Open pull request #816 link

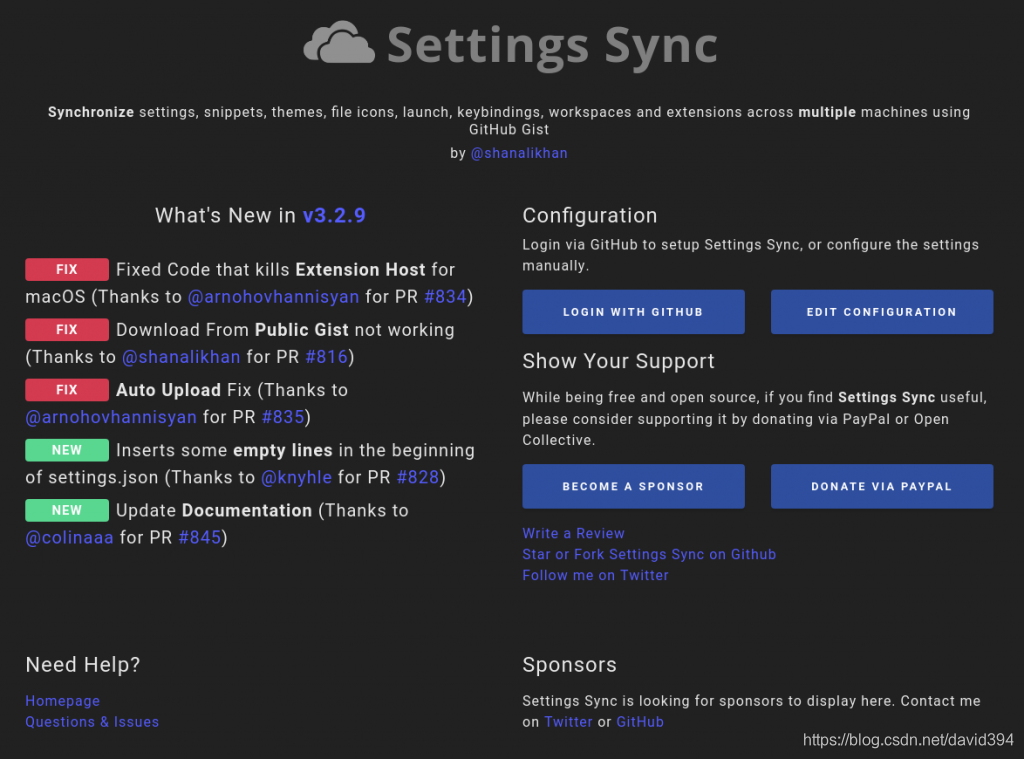pos(327,357)
